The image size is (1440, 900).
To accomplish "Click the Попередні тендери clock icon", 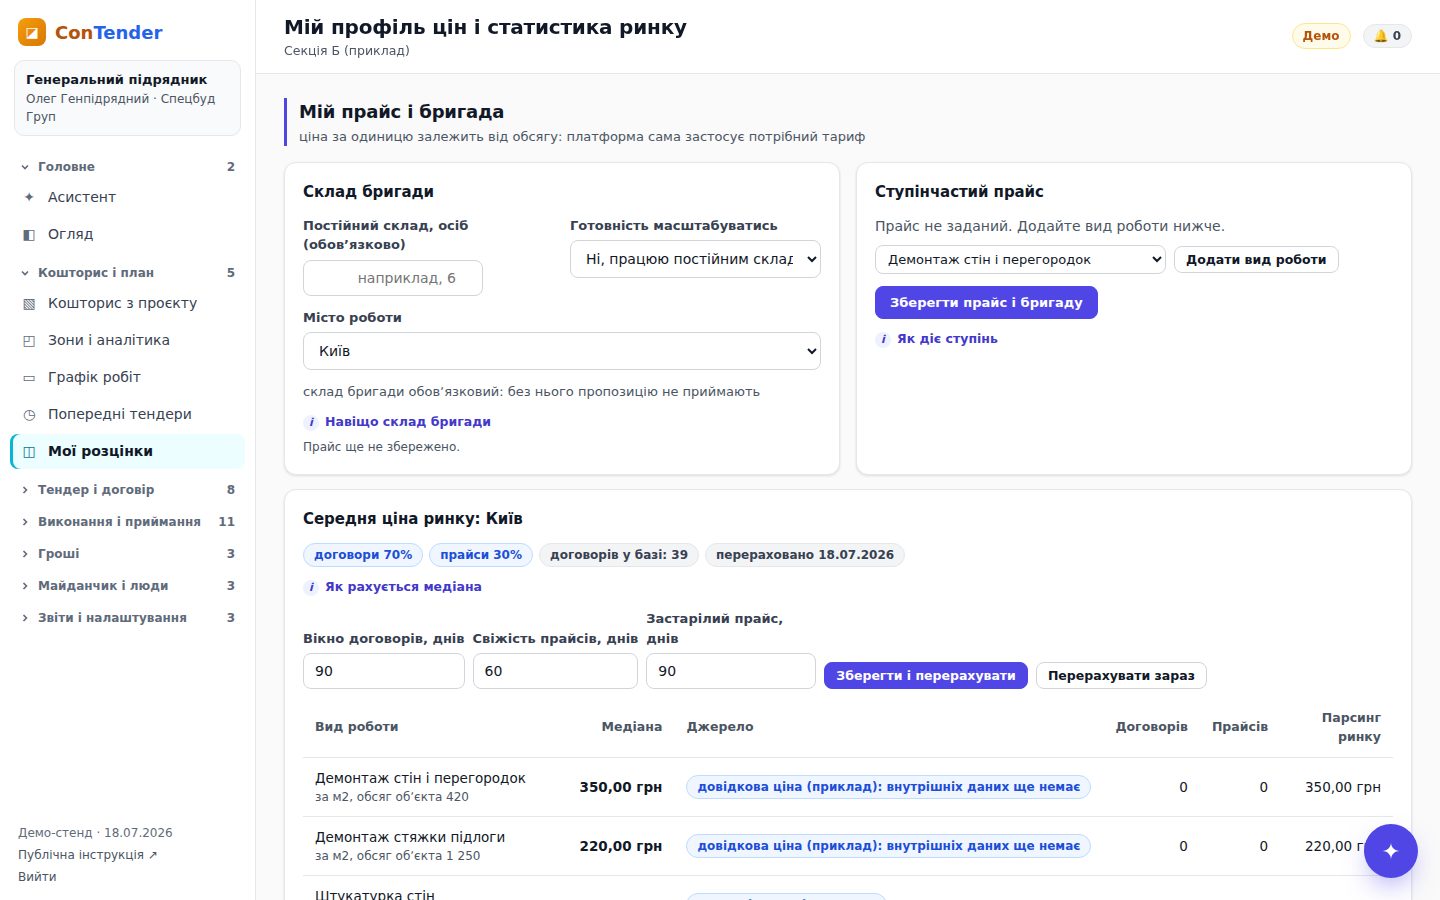I will point(29,414).
